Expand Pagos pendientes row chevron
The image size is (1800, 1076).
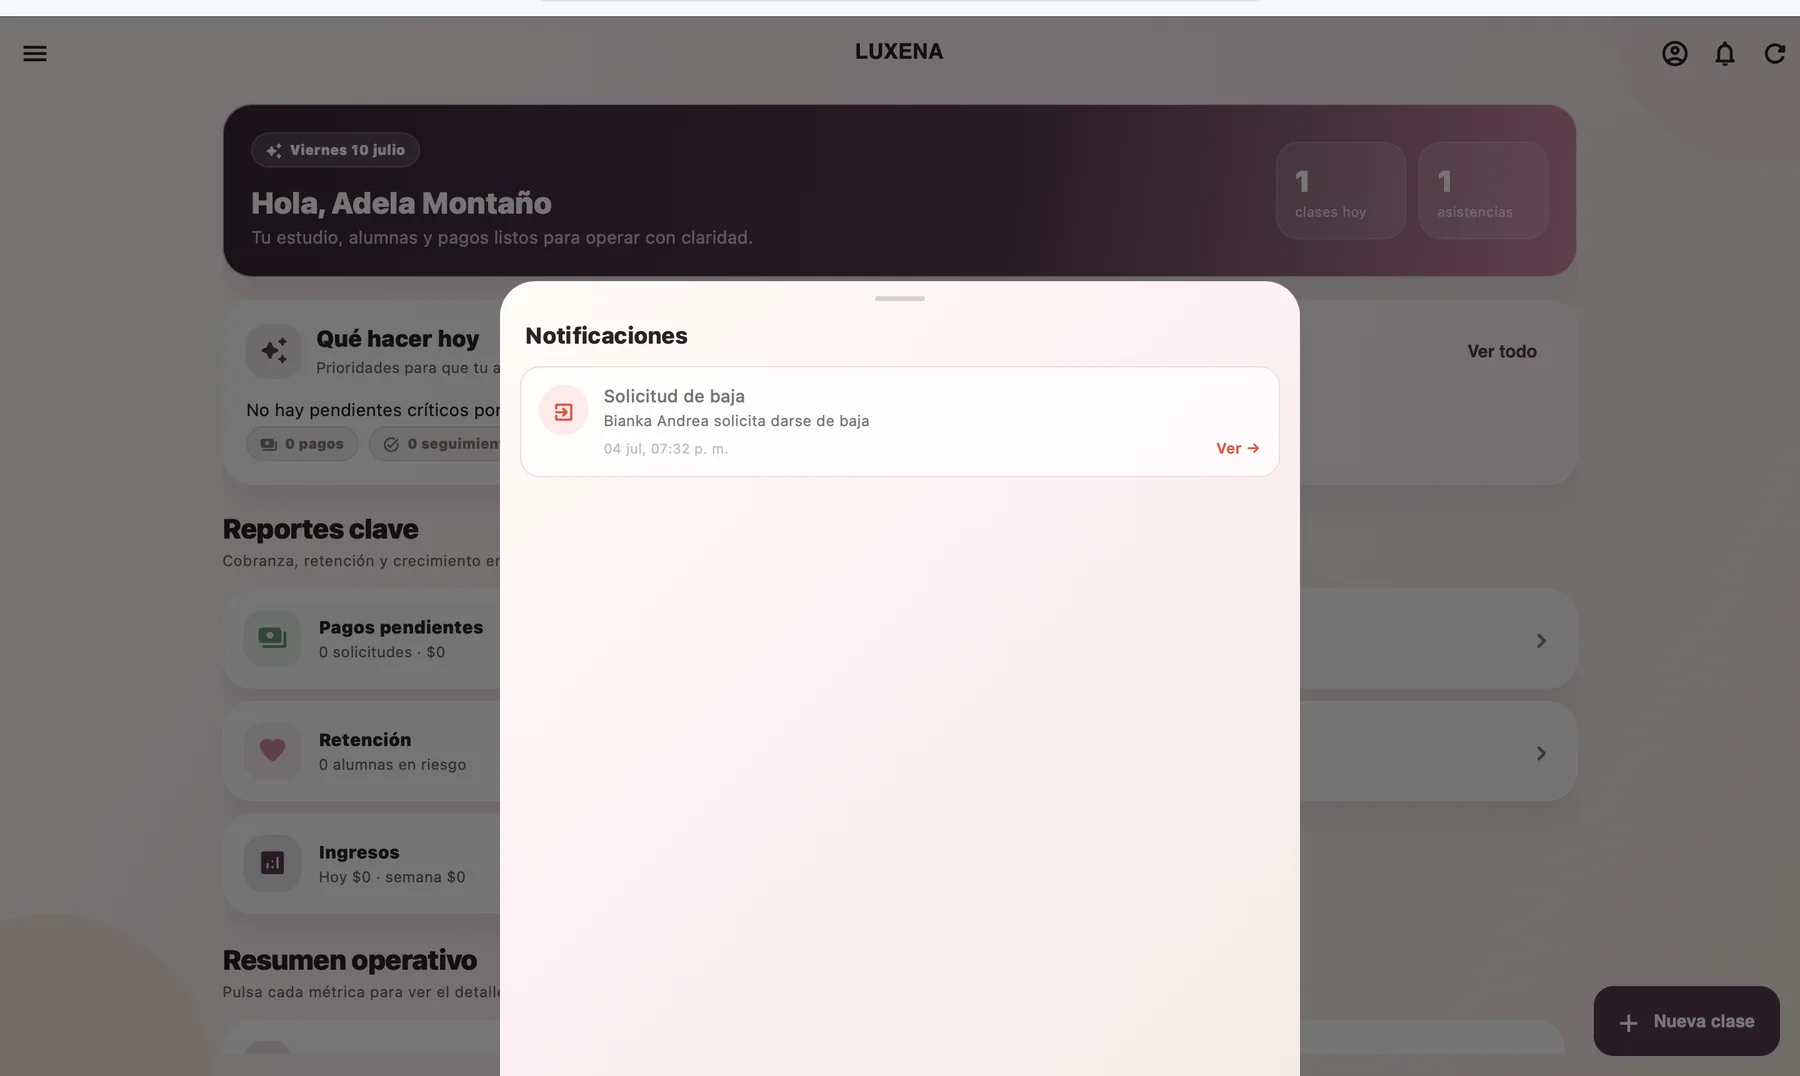tap(1541, 640)
